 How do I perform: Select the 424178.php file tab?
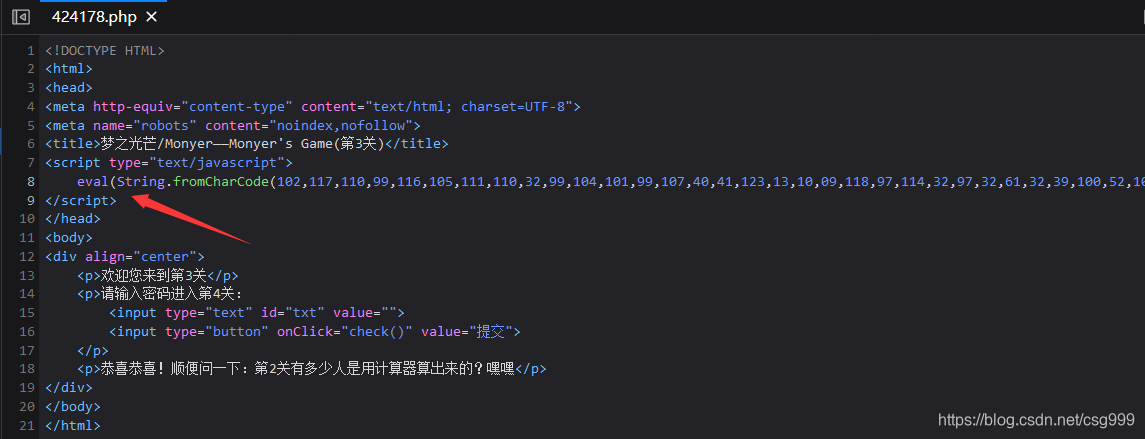point(93,17)
